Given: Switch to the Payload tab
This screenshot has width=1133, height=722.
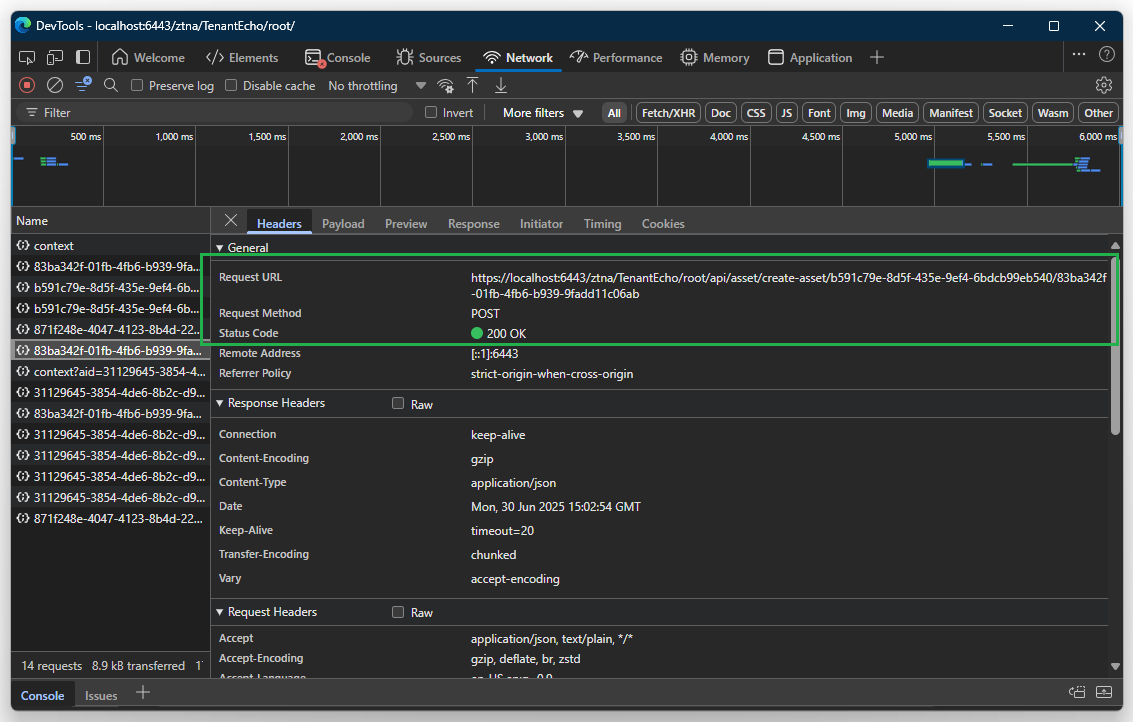Looking at the screenshot, I should tap(343, 224).
